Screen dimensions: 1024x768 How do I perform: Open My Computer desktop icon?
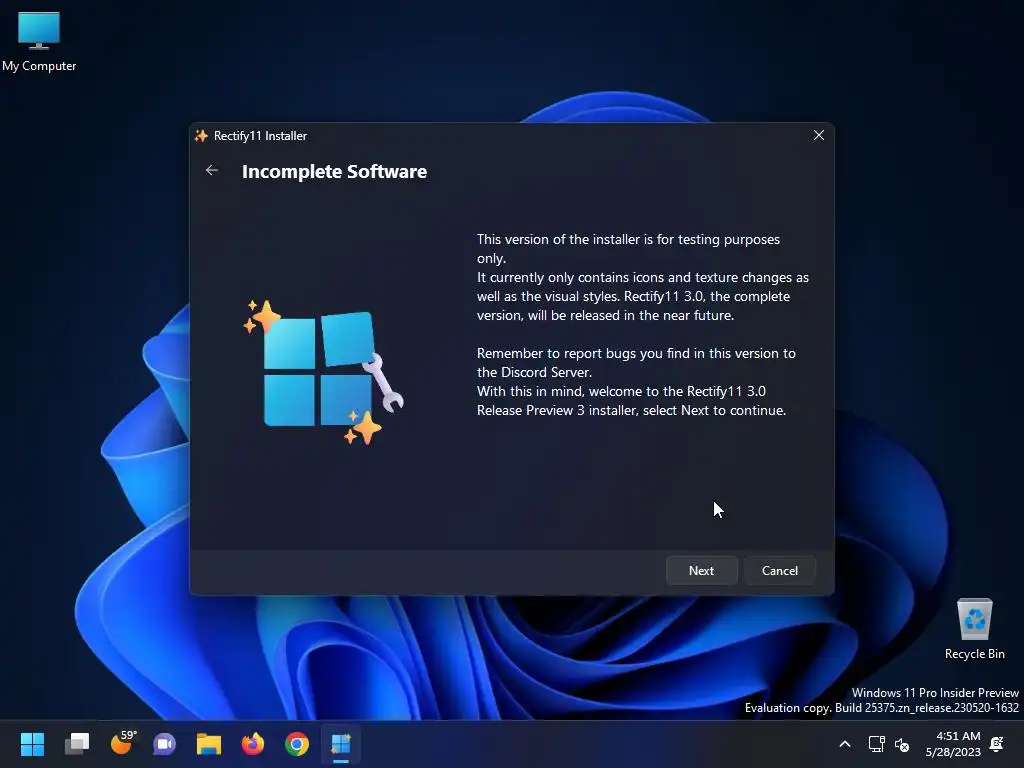[x=39, y=42]
